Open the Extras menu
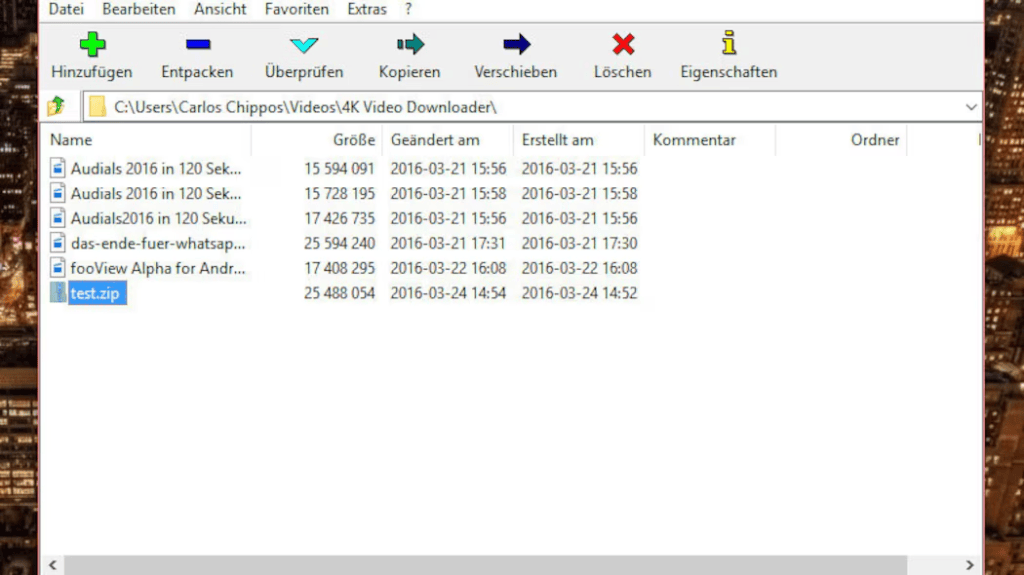 [367, 9]
